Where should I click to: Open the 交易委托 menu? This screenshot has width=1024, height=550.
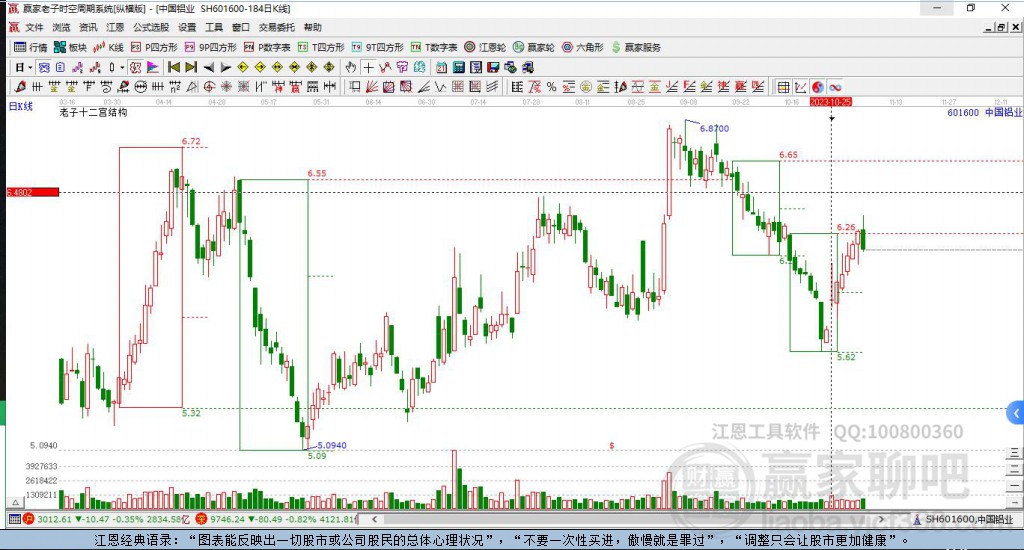[x=276, y=27]
